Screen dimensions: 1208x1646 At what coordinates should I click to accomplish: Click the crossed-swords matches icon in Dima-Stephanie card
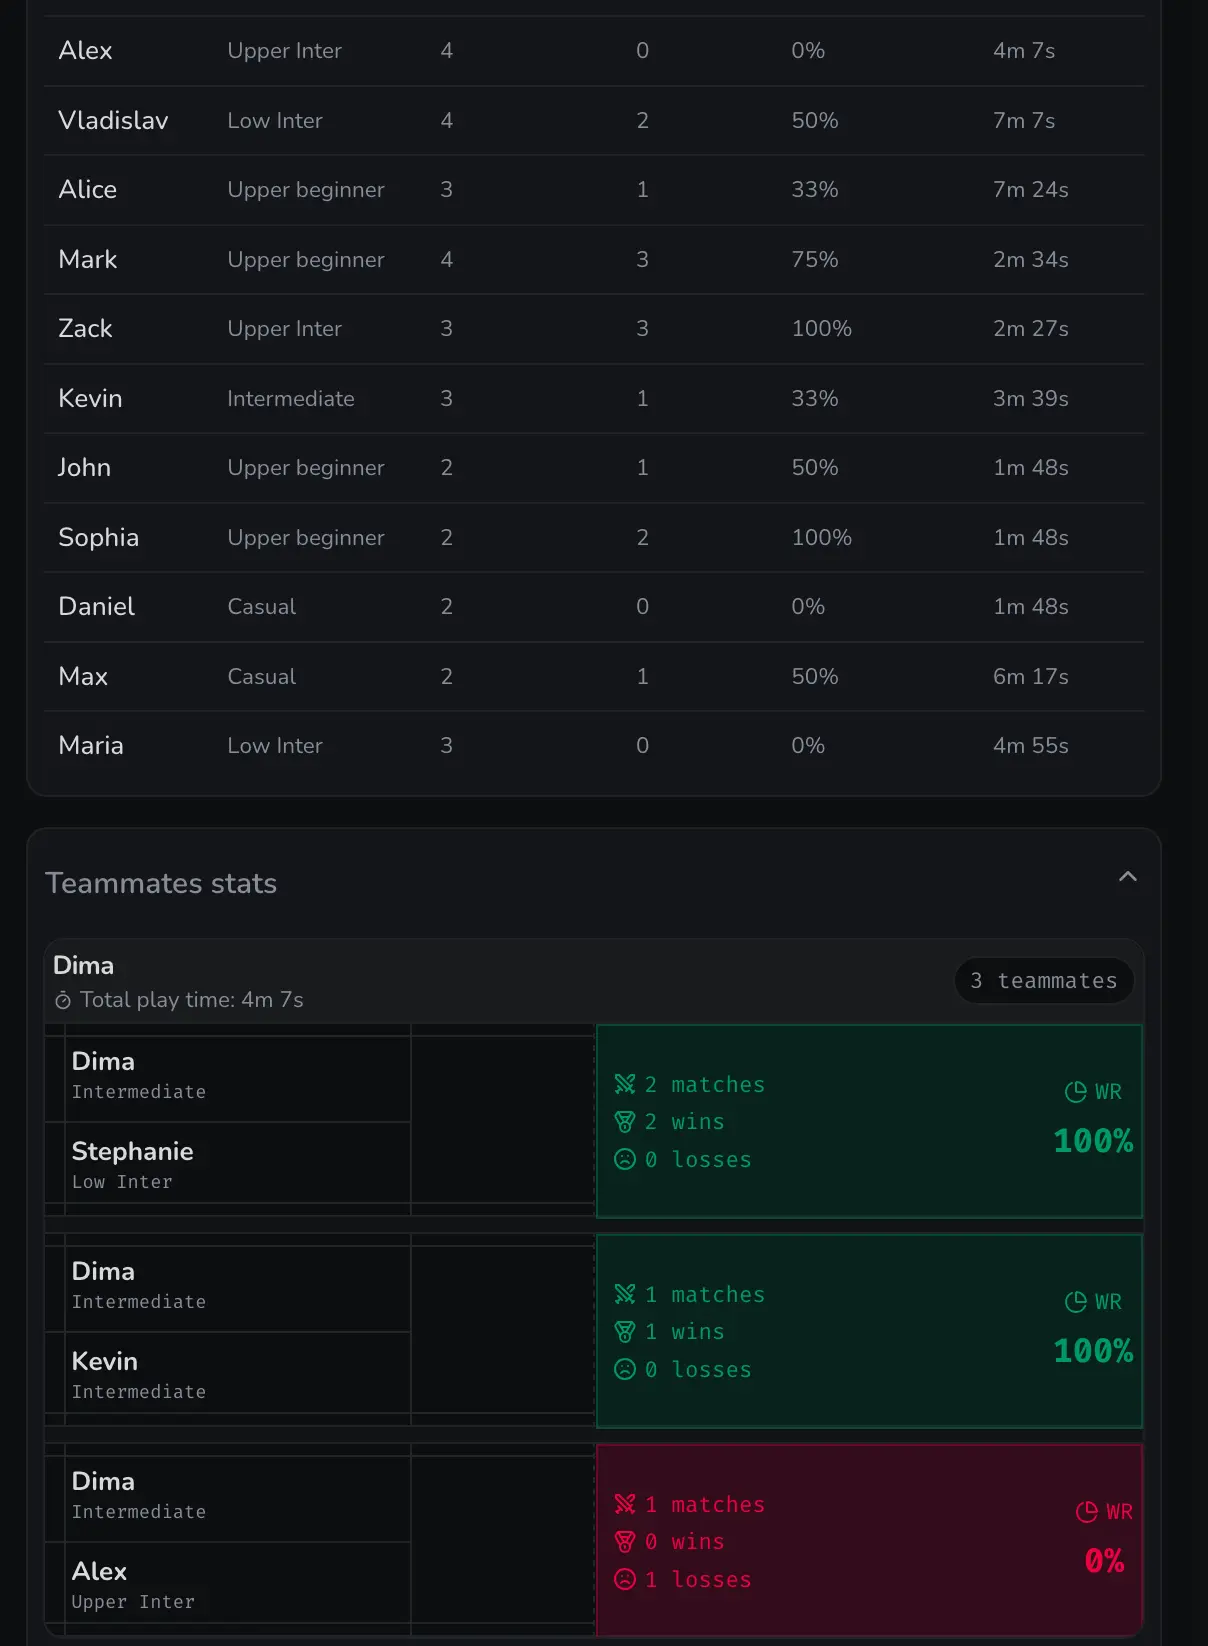pos(626,1084)
